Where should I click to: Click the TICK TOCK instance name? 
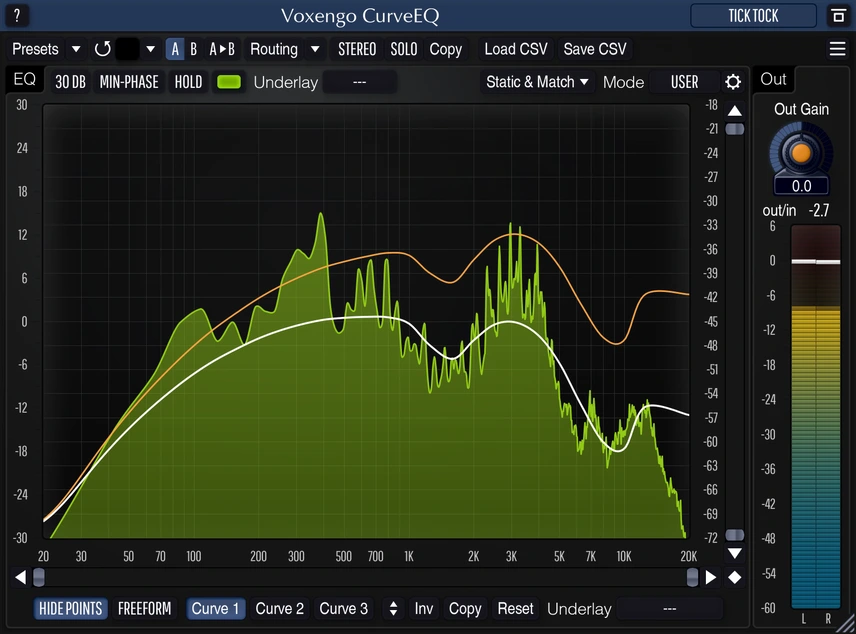click(753, 15)
